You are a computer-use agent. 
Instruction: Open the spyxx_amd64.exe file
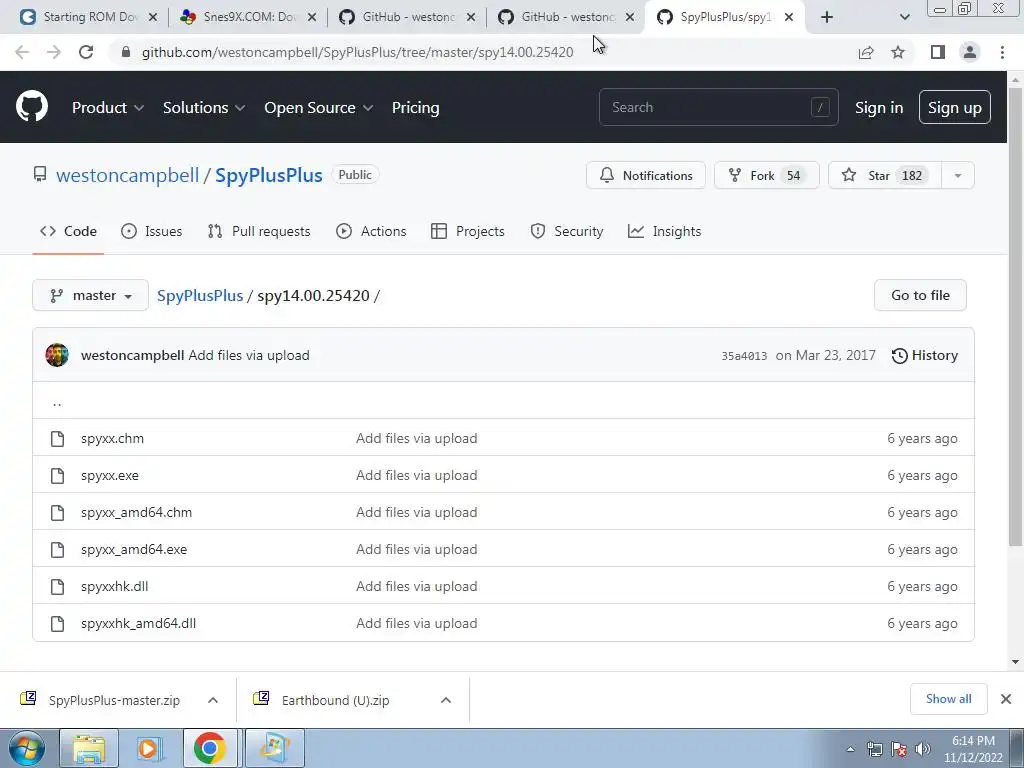point(134,549)
